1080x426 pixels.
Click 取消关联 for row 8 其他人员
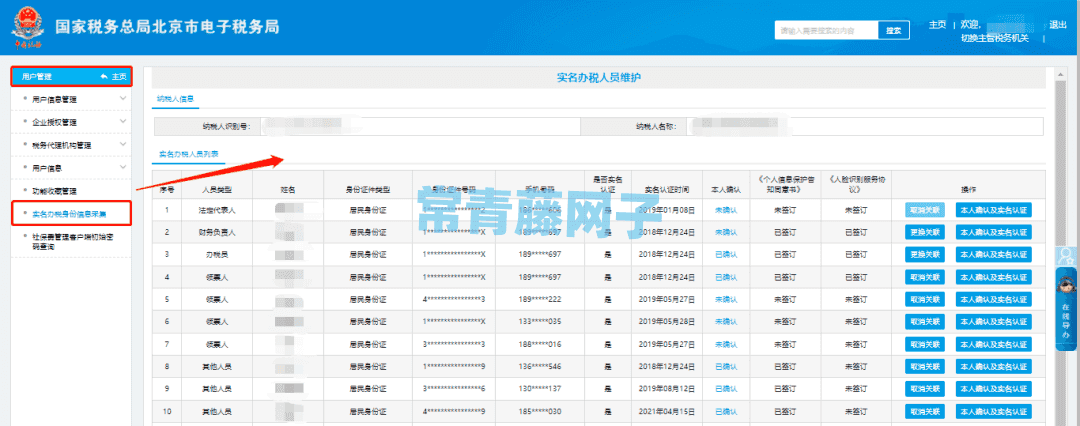coord(925,367)
